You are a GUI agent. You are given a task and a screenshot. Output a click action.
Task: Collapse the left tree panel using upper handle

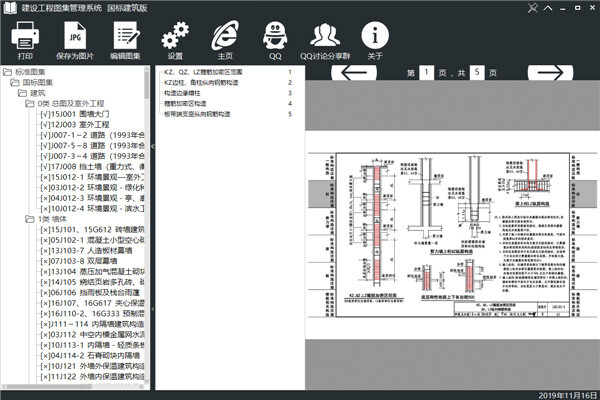pos(153,146)
